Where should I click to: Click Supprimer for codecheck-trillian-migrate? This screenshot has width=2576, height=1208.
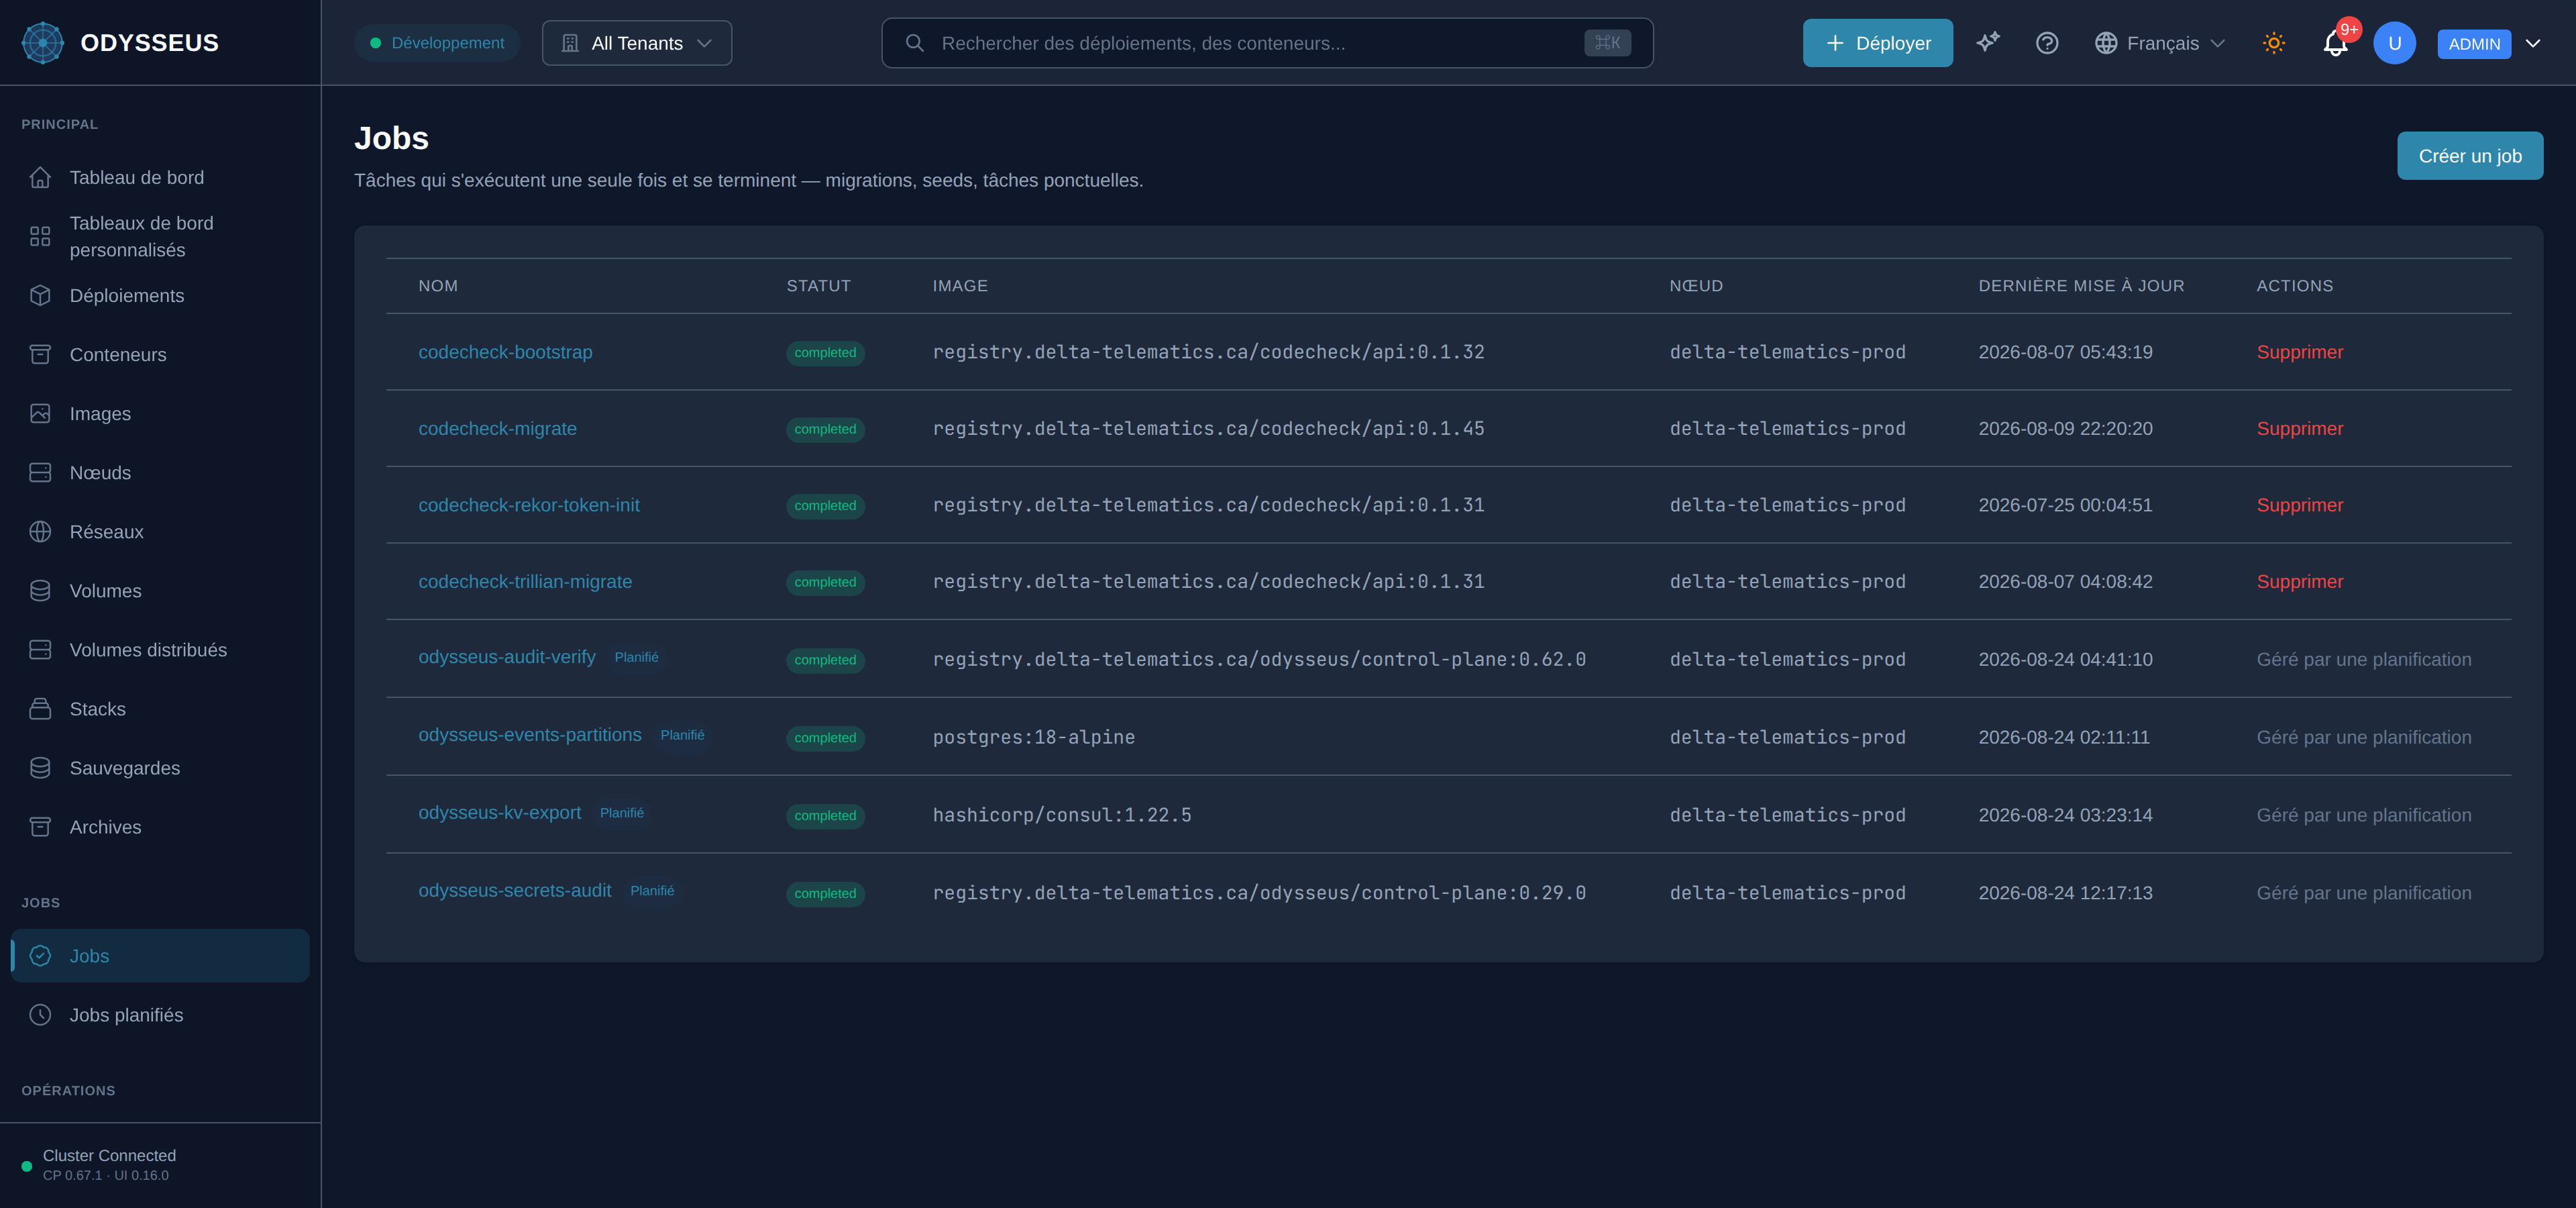click(x=2299, y=582)
